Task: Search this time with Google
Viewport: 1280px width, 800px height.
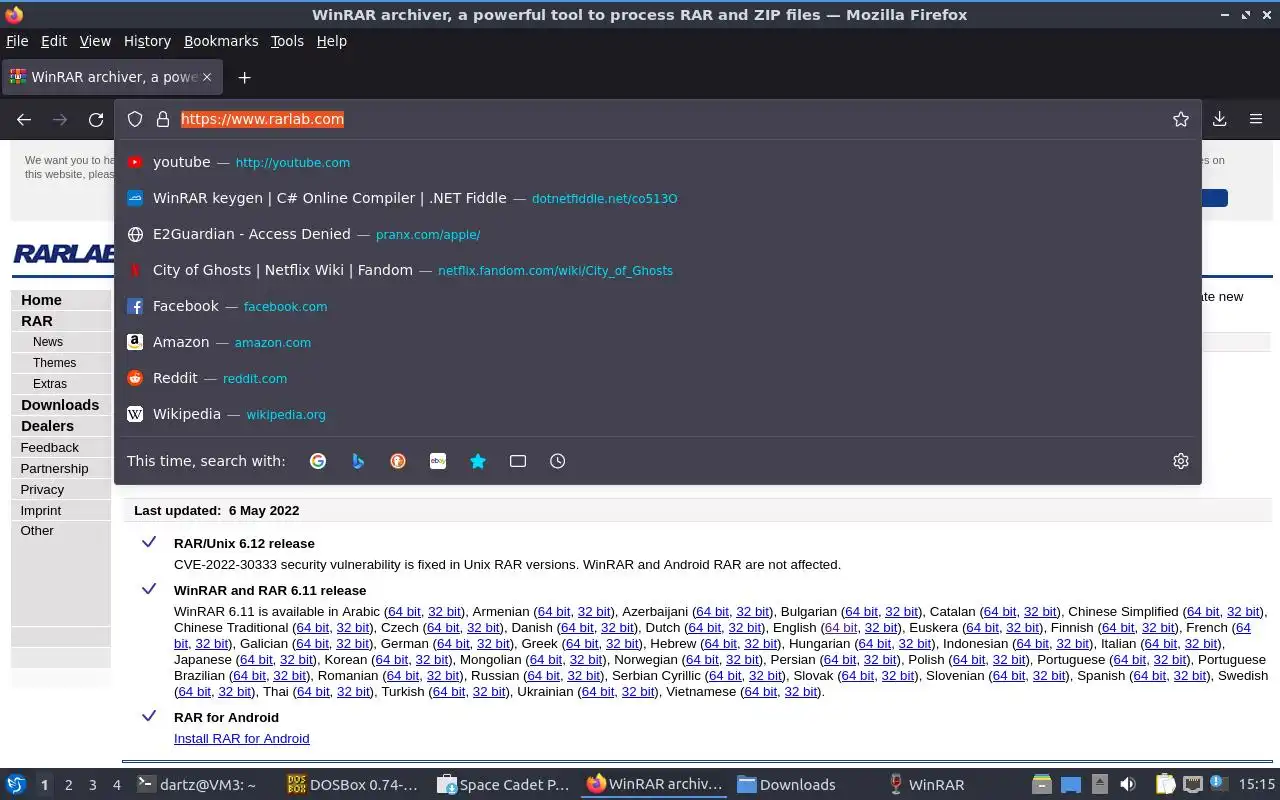Action: pyautogui.click(x=318, y=461)
